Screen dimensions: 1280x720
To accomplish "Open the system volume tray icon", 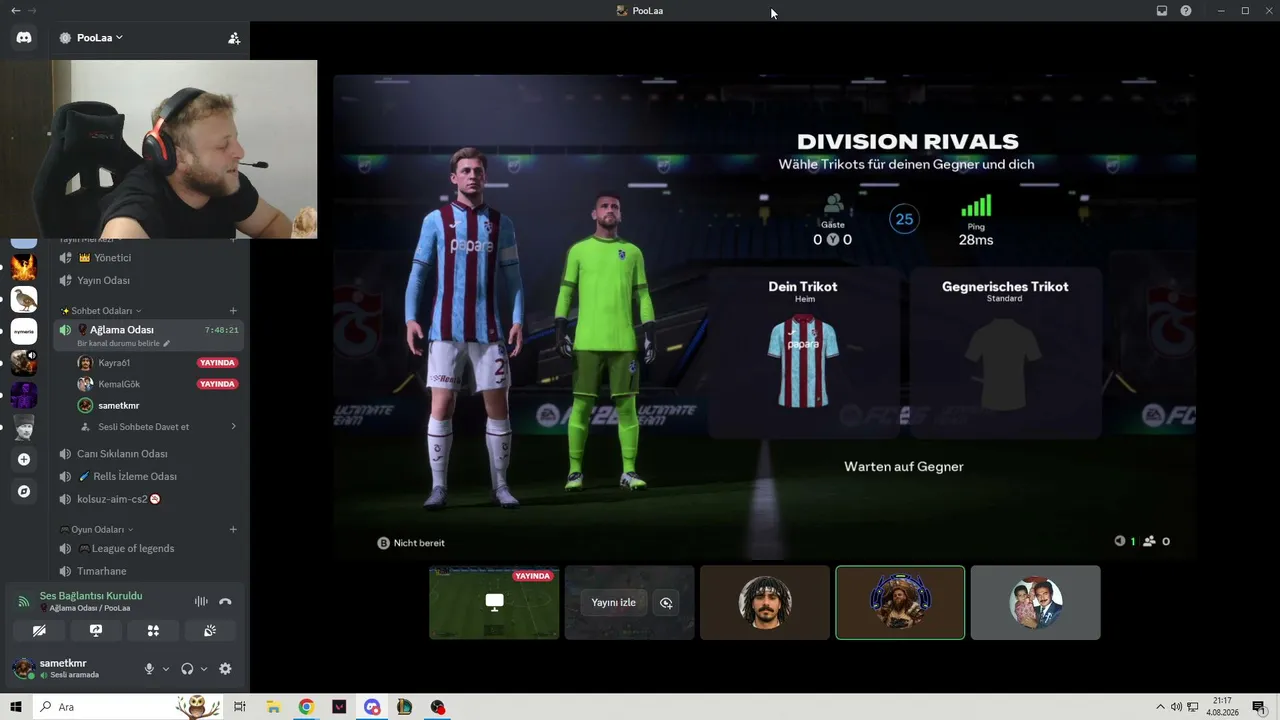I will (x=1176, y=707).
